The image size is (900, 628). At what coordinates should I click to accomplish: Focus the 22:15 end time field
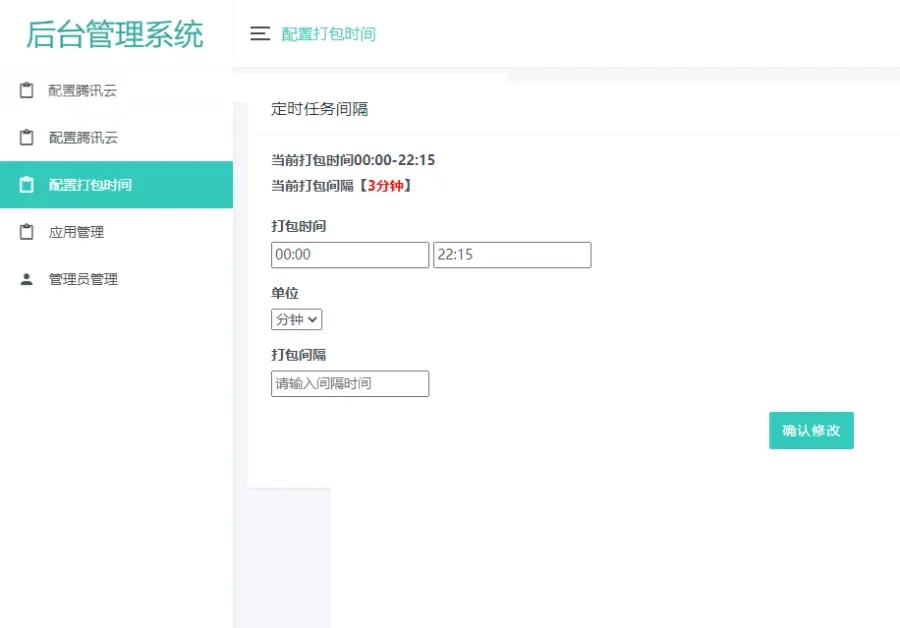pyautogui.click(x=511, y=255)
